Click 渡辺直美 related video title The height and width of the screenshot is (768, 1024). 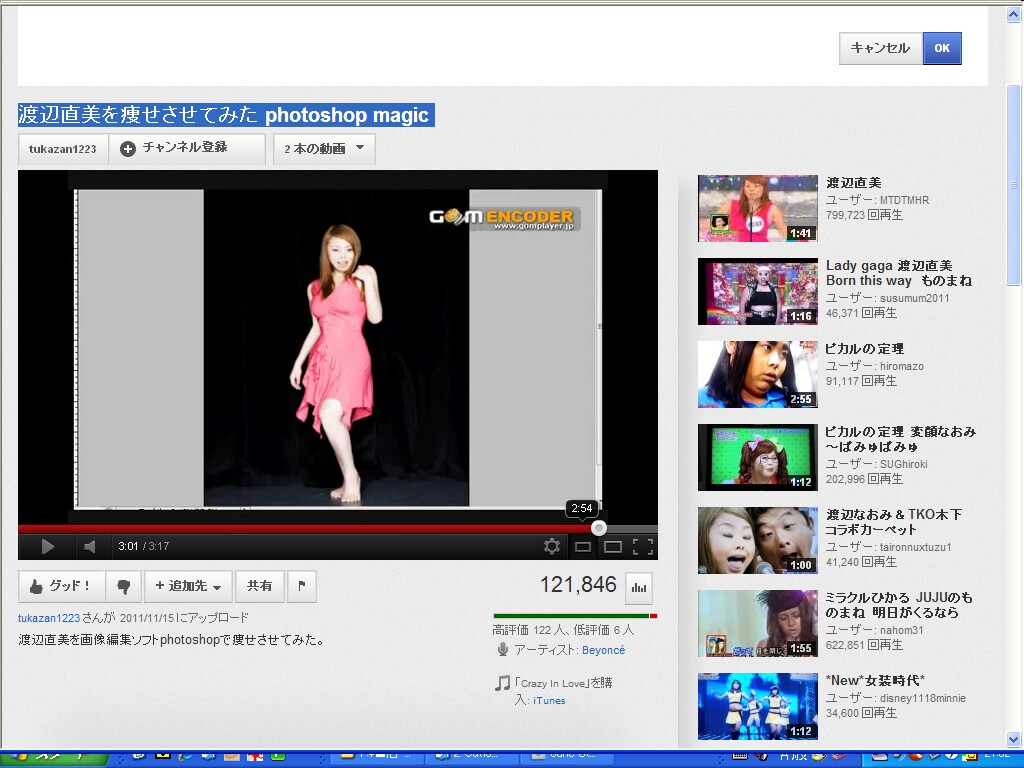(x=854, y=183)
